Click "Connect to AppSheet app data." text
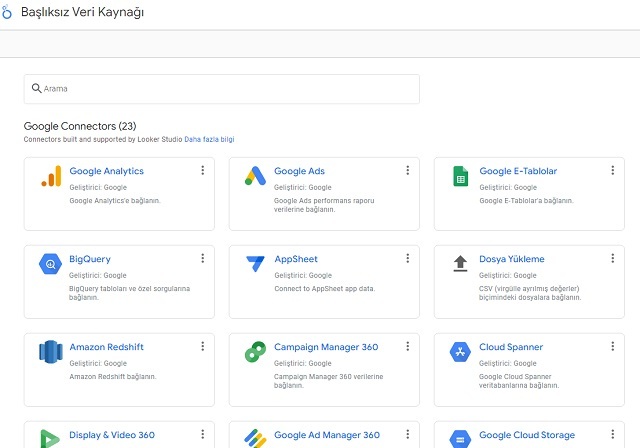The width and height of the screenshot is (640, 448). coord(324,288)
